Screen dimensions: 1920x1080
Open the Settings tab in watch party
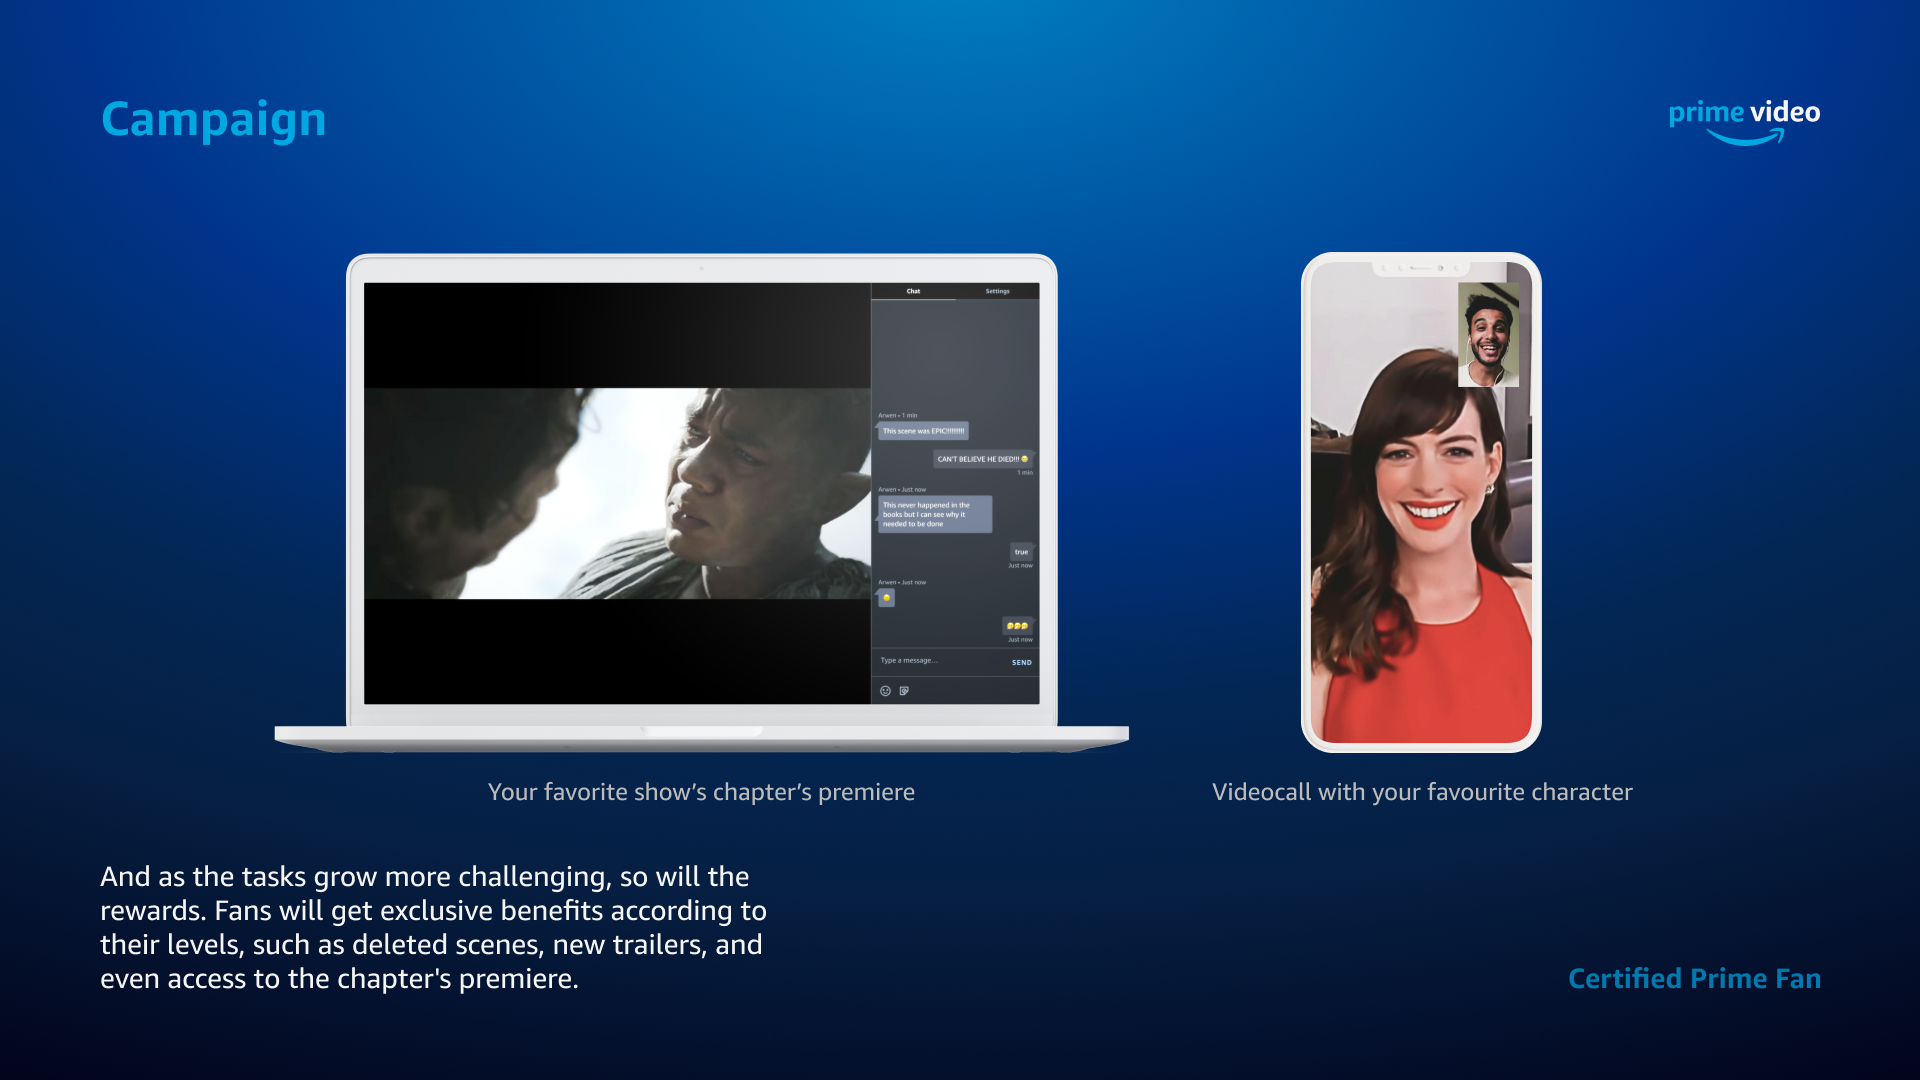click(997, 291)
